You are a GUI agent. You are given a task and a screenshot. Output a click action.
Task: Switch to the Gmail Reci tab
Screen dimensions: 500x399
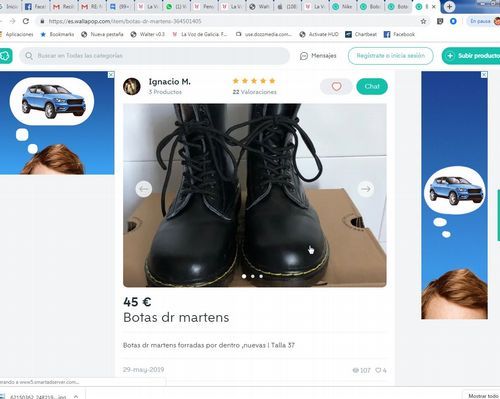[x=63, y=6]
